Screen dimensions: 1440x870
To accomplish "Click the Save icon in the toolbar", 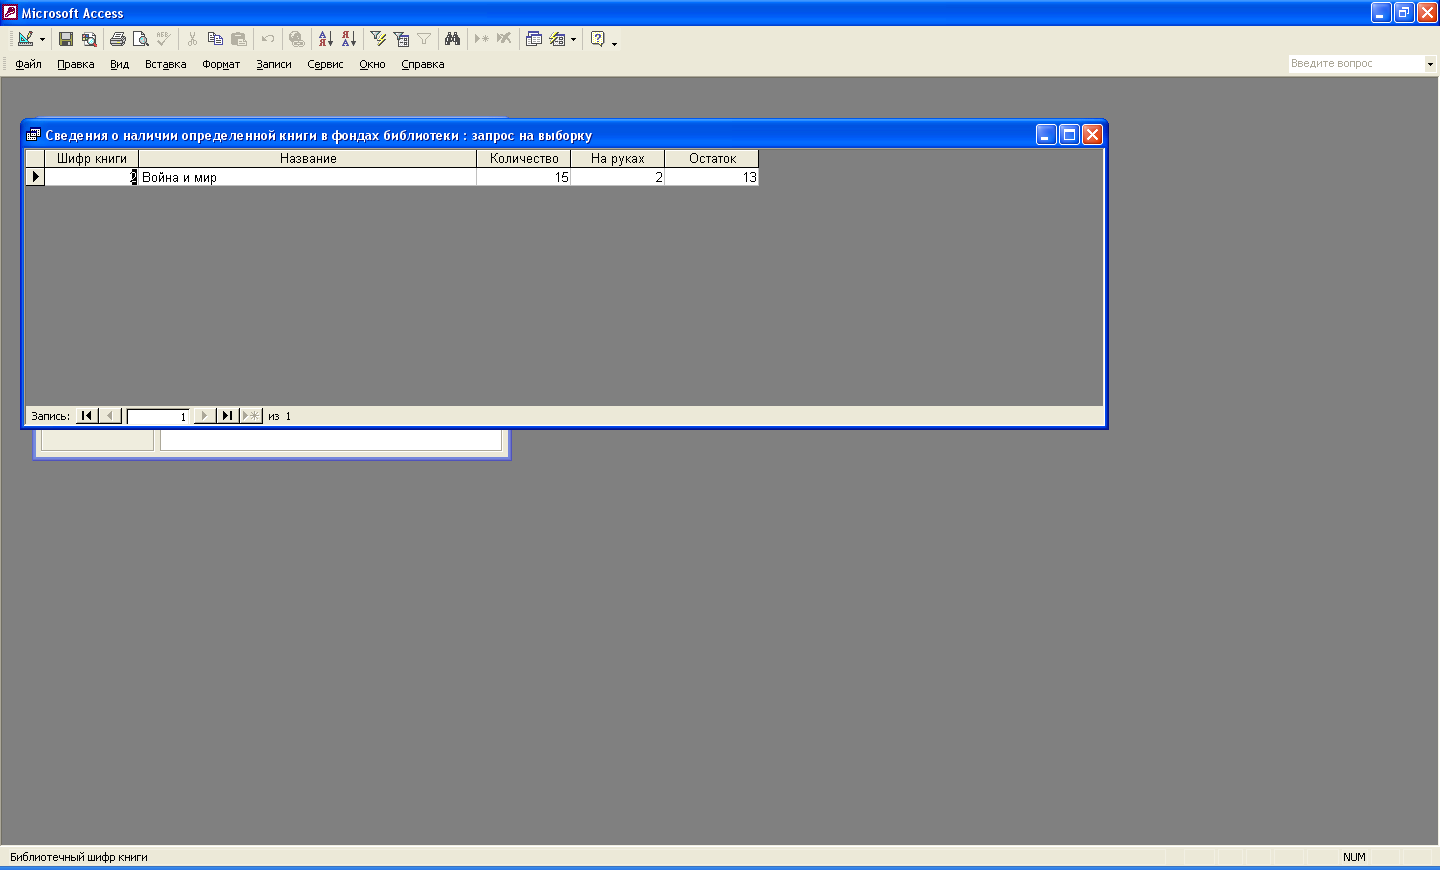I will 66,39.
